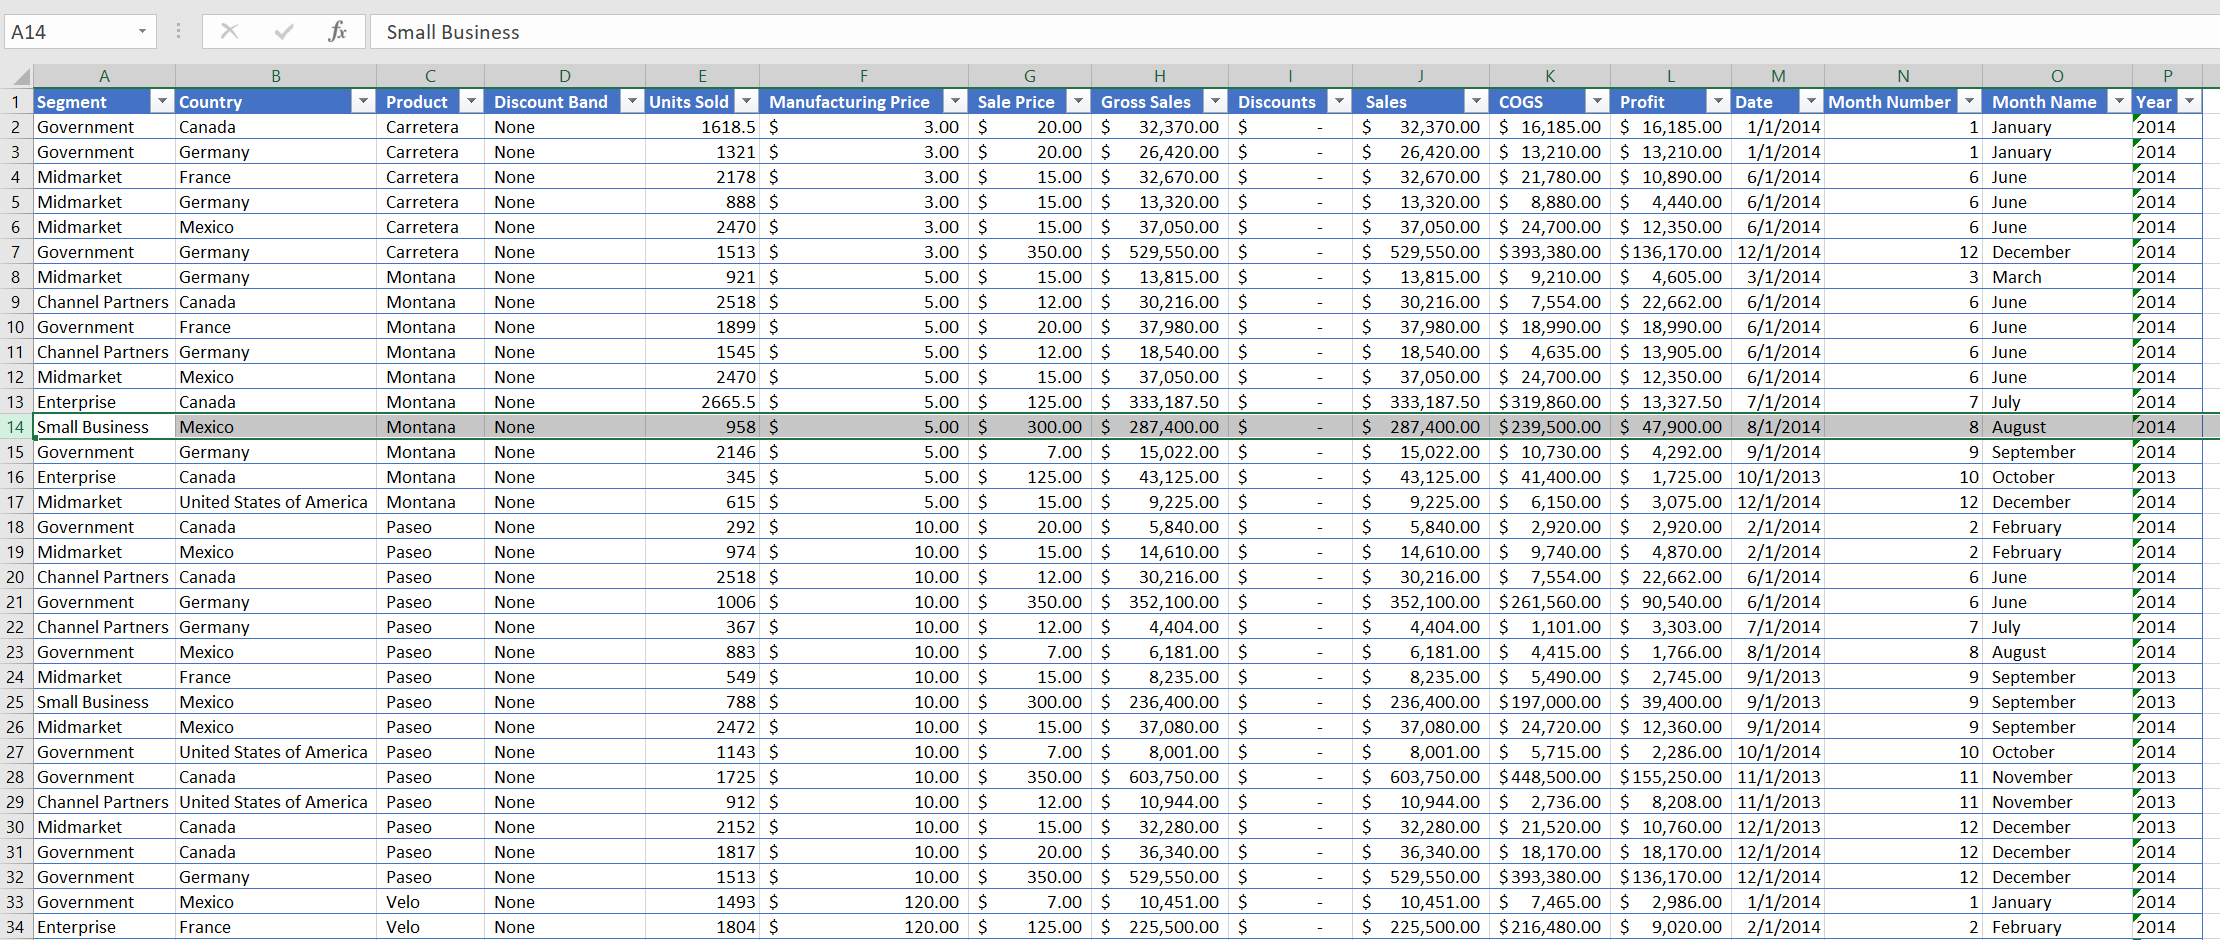Screen dimensions: 2220x940
Task: Click the Month Name header cell text
Action: coord(2044,102)
